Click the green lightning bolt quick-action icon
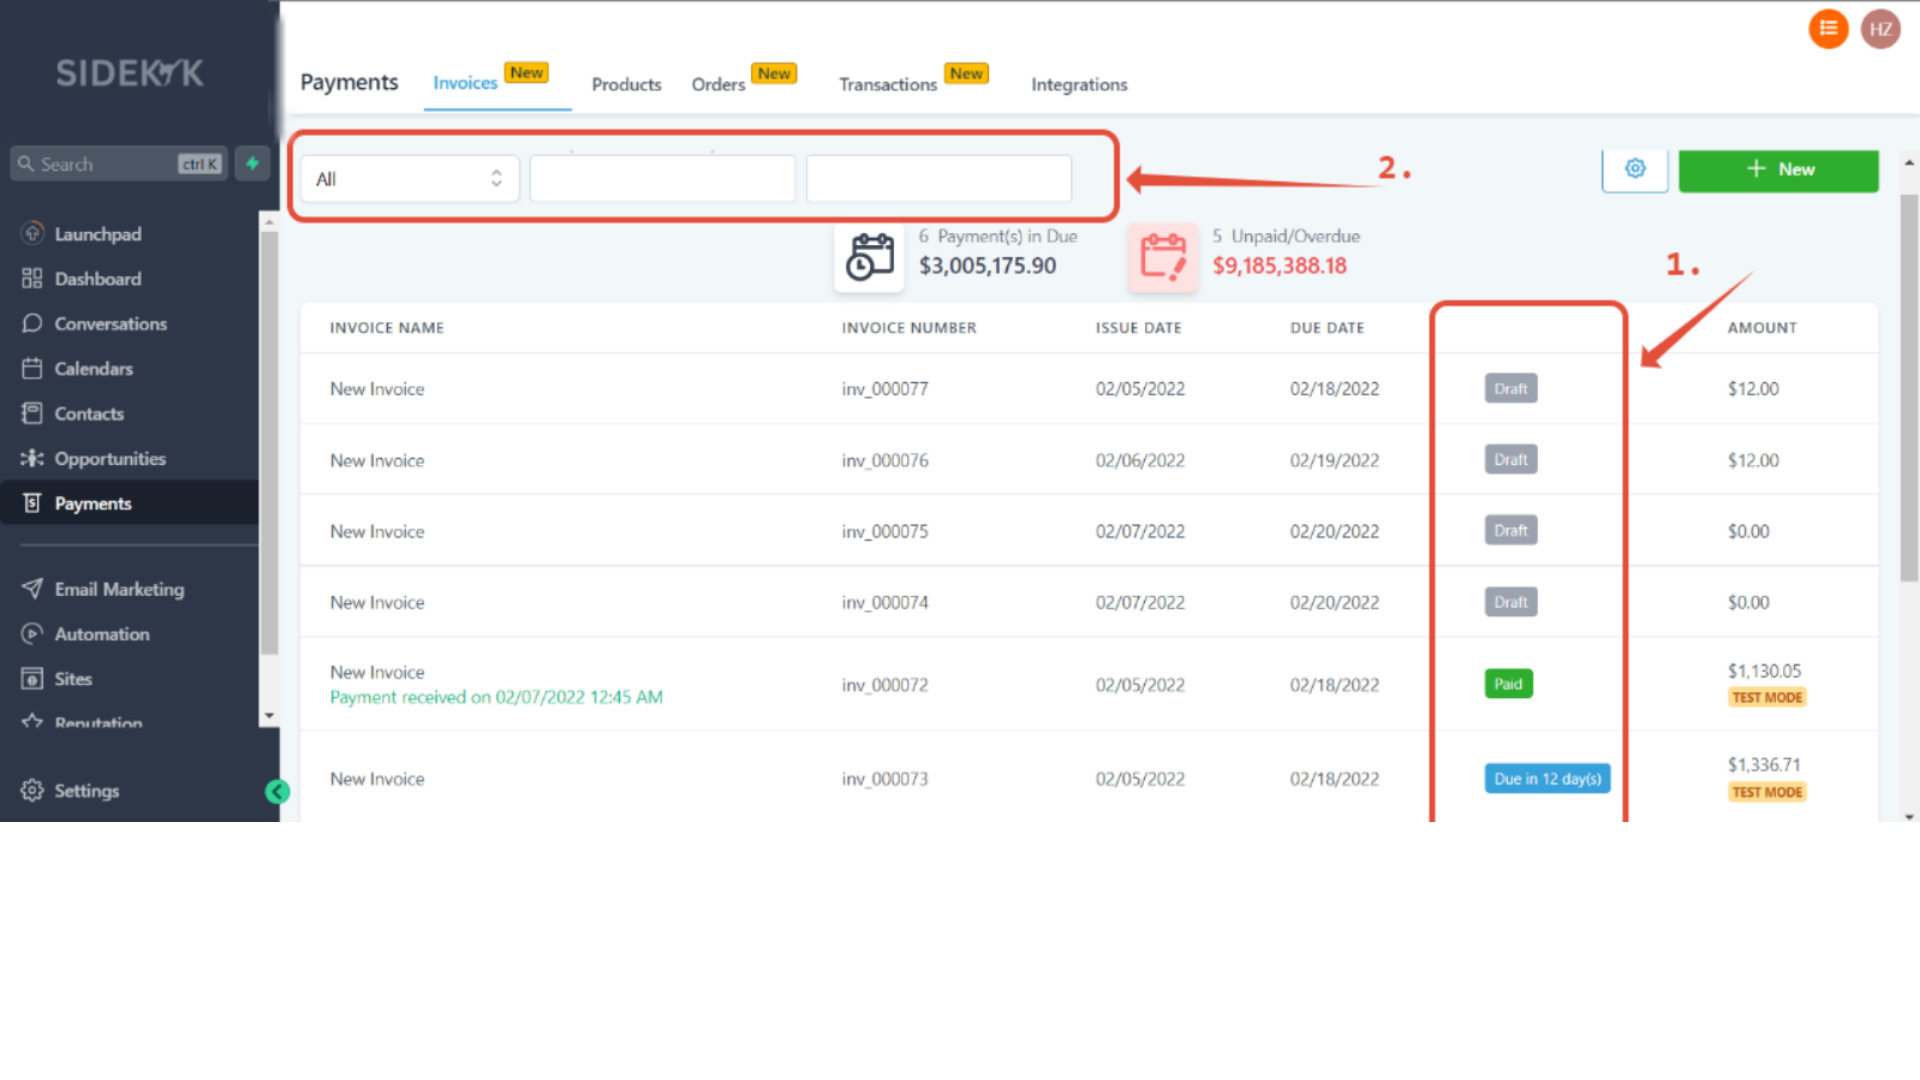 [x=252, y=163]
